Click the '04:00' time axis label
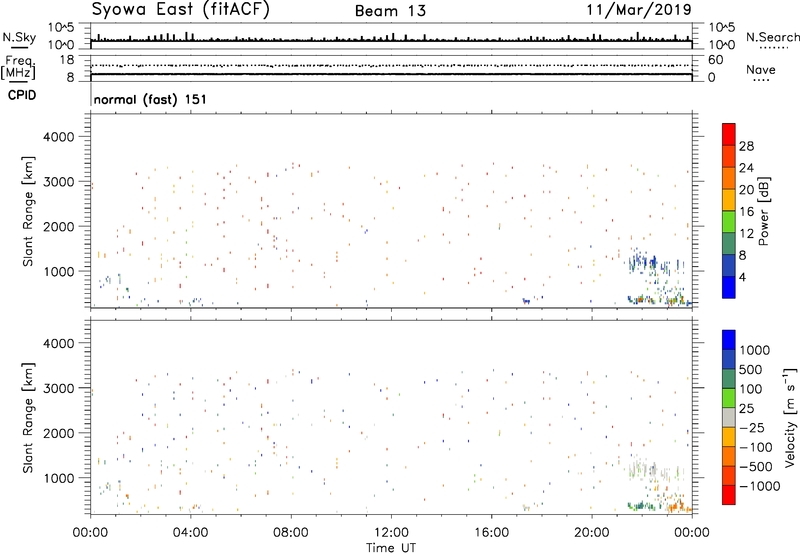 190,533
